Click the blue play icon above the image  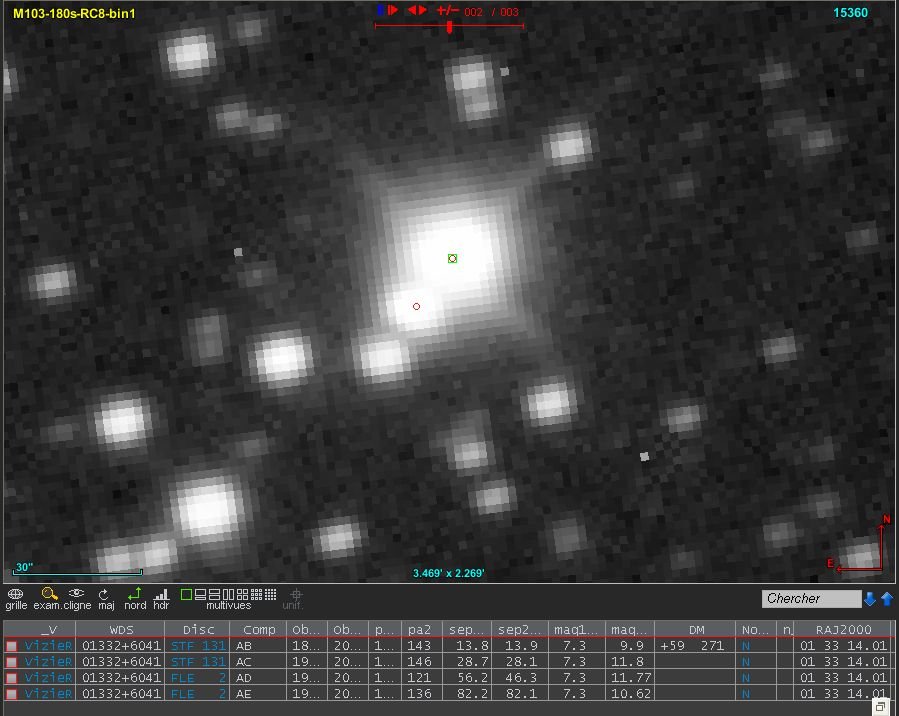coord(379,9)
